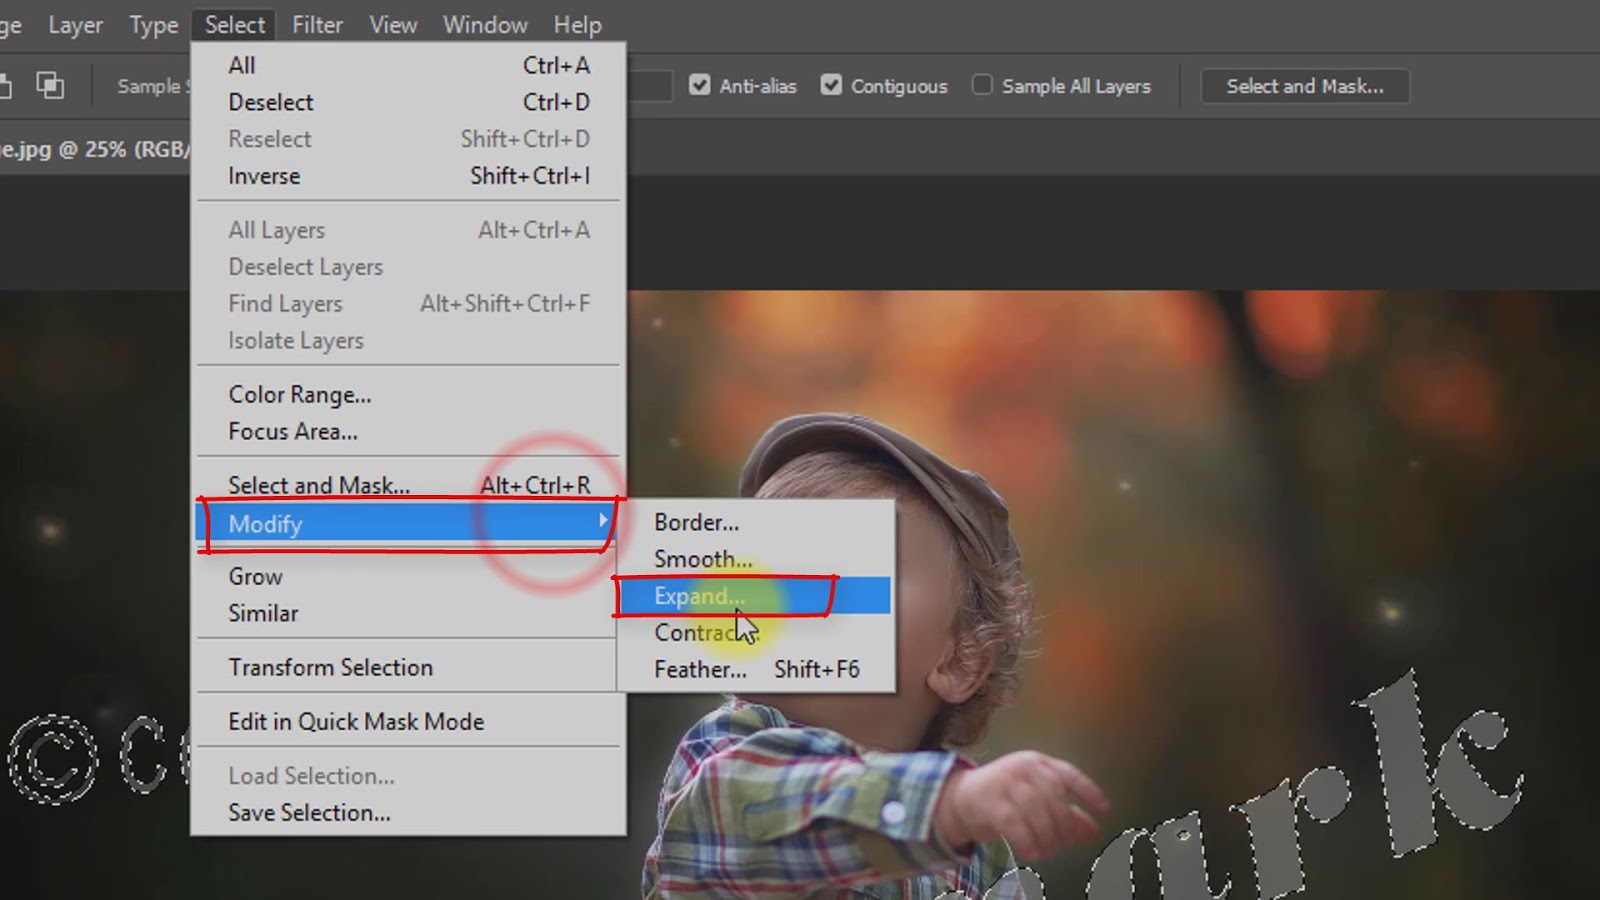
Task: Click the Intersect with selection icon
Action: tap(50, 85)
